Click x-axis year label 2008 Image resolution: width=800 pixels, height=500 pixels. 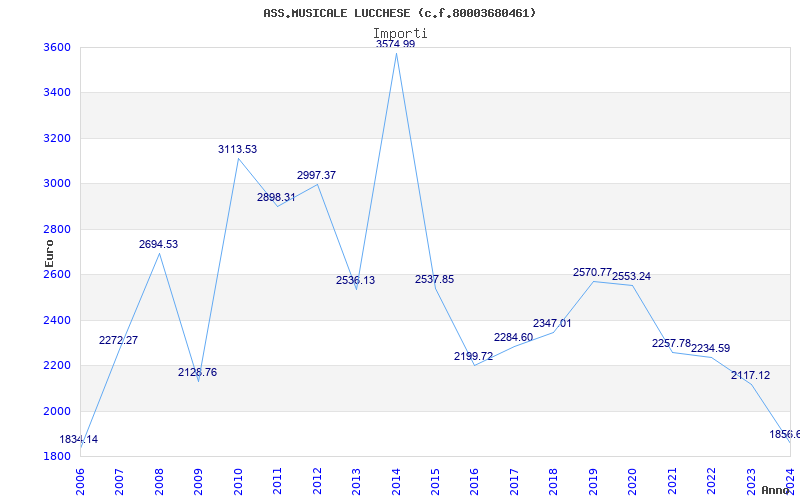[159, 481]
